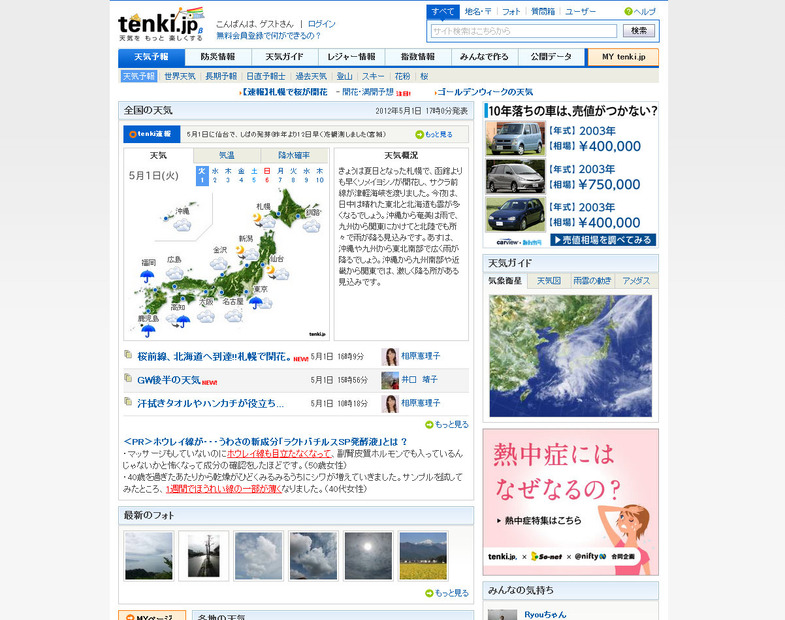Open the レジャー情報 navigation tab
Screen dimensions: 785x620
click(351, 57)
